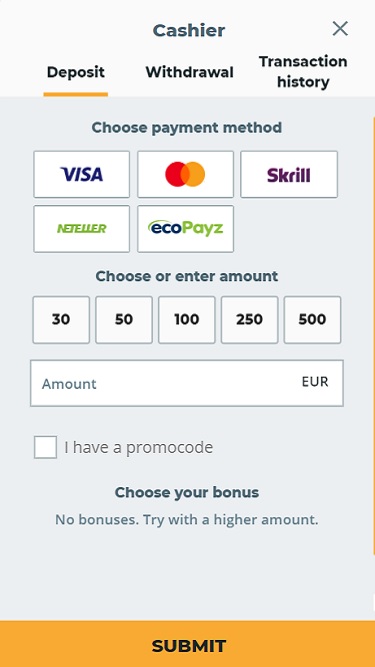
Task: Select the 30 amount preset
Action: pyautogui.click(x=61, y=319)
